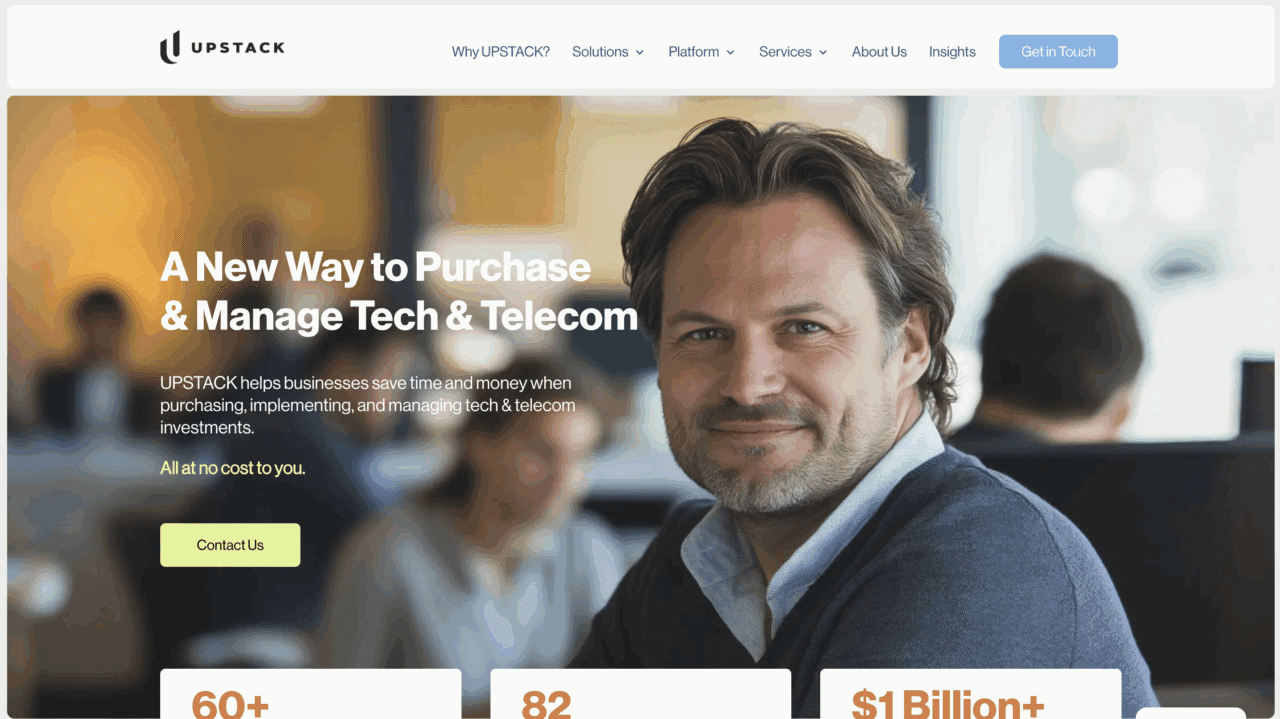Visit the Insights link
This screenshot has height=719, width=1280.
point(952,52)
